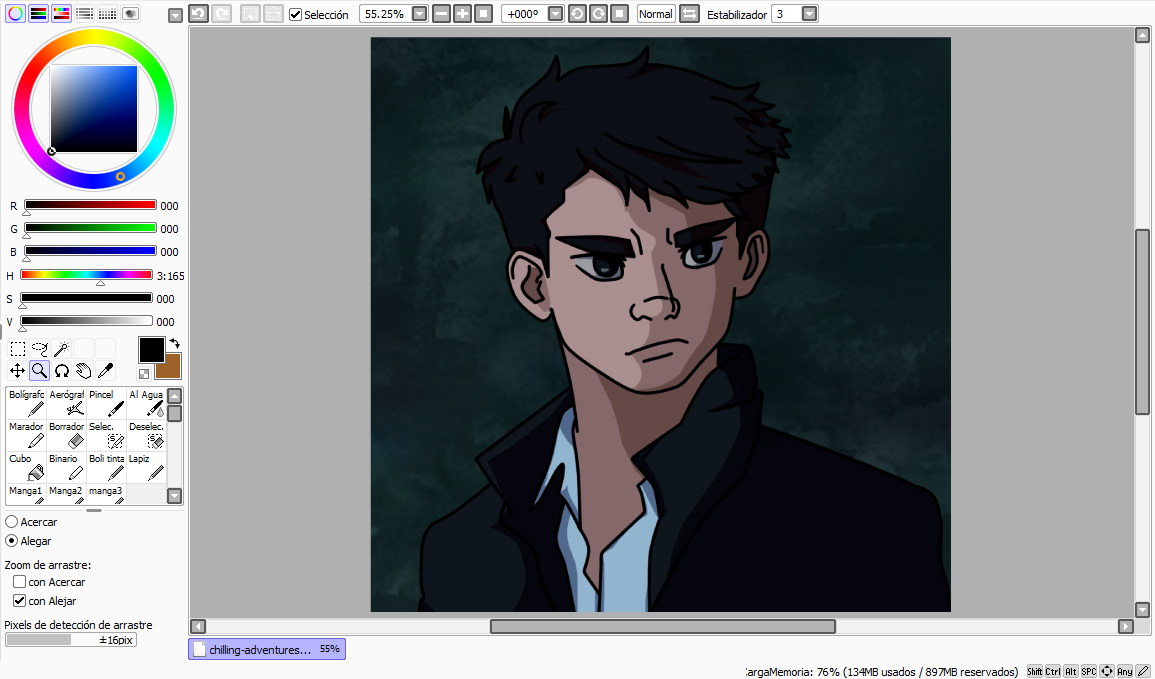This screenshot has width=1155, height=679.
Task: Swap foreground and background colors
Action: (x=175, y=344)
